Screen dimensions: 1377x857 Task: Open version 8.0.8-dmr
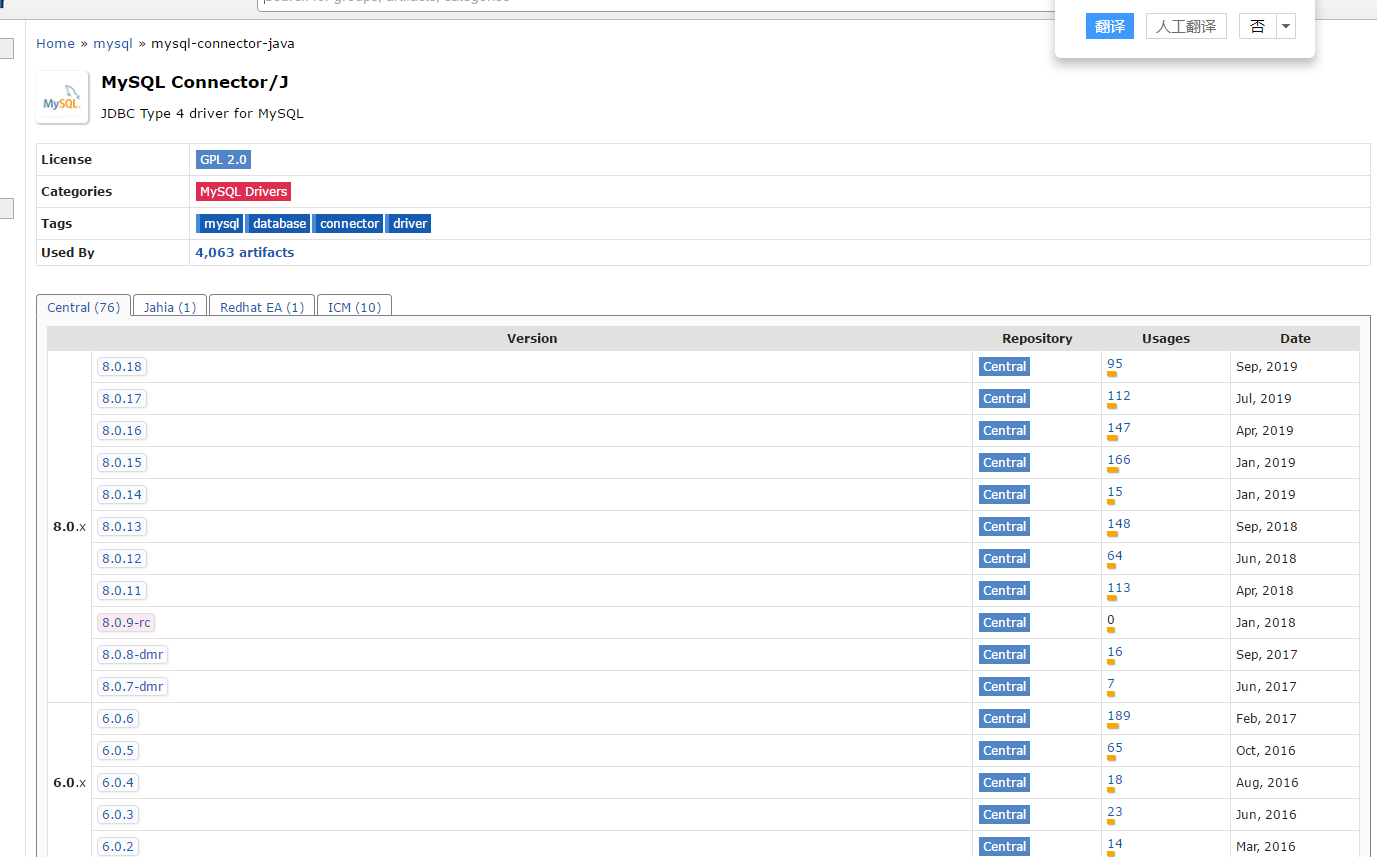pos(132,654)
